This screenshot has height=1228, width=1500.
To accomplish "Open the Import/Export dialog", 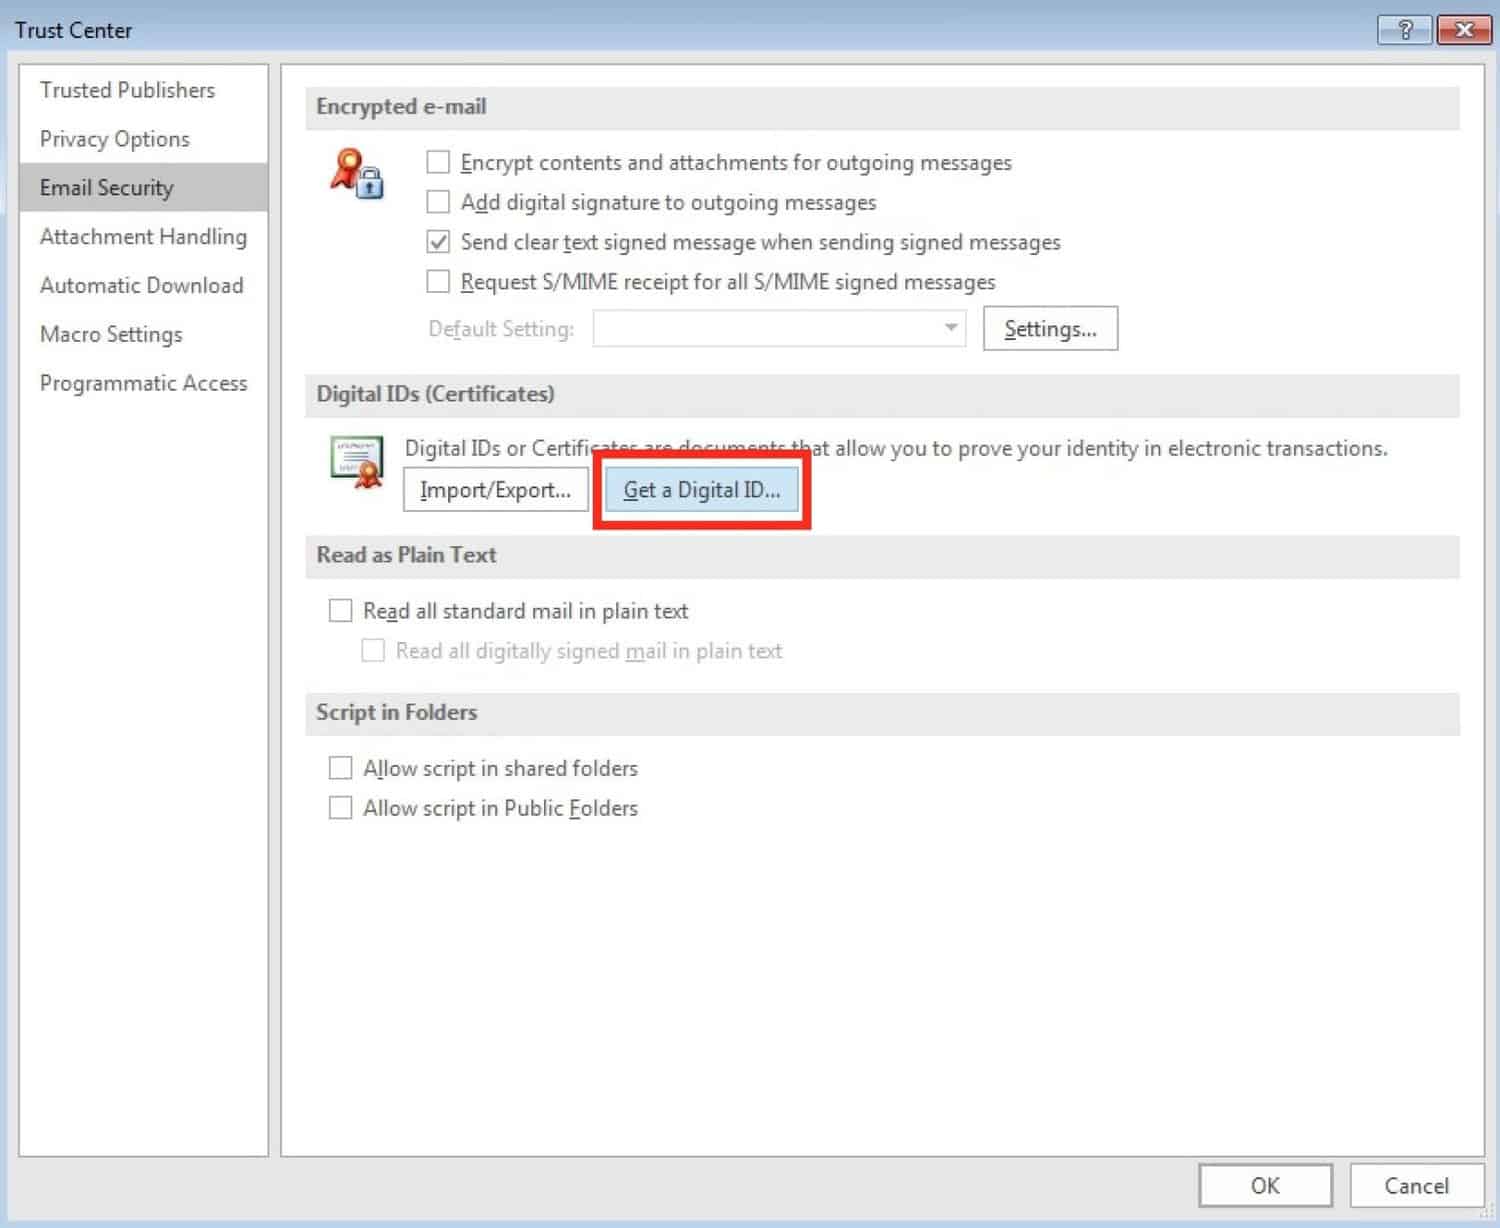I will (495, 489).
